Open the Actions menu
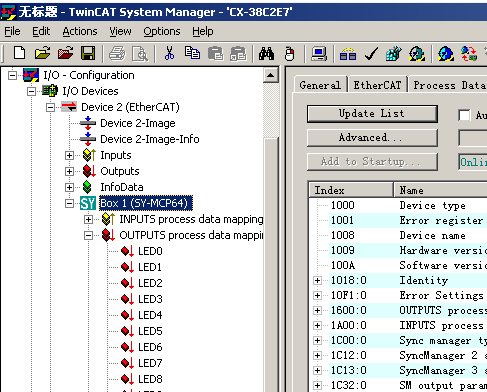 tap(80, 31)
